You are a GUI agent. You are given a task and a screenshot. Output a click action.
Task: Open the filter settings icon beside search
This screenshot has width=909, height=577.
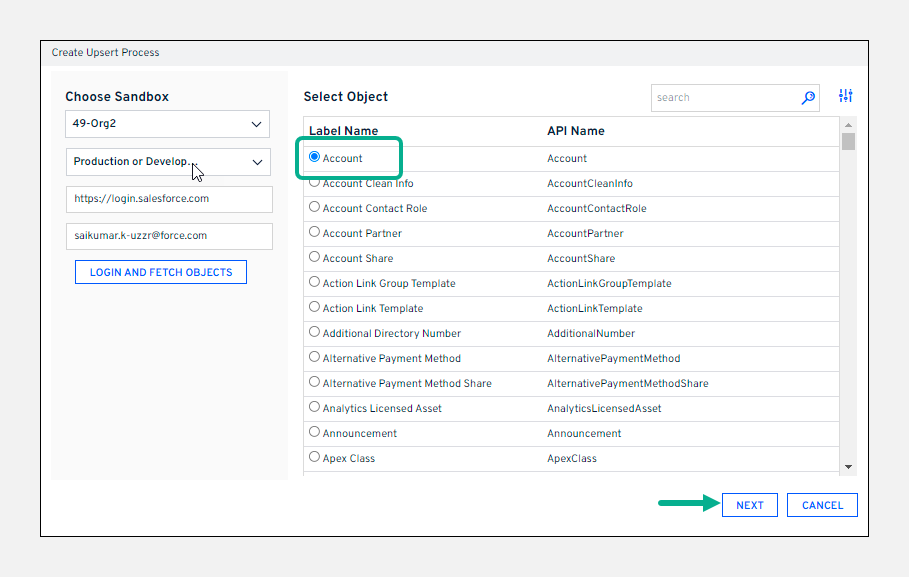(845, 95)
